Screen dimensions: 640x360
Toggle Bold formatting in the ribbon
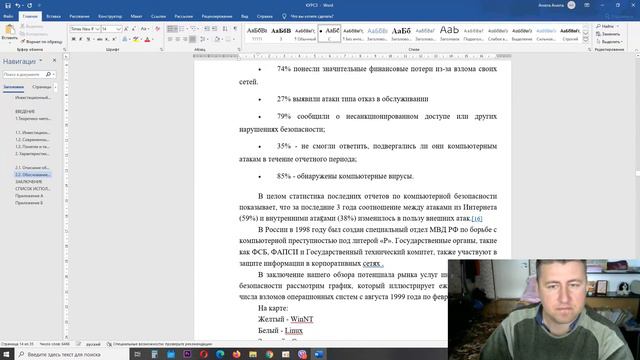click(73, 39)
